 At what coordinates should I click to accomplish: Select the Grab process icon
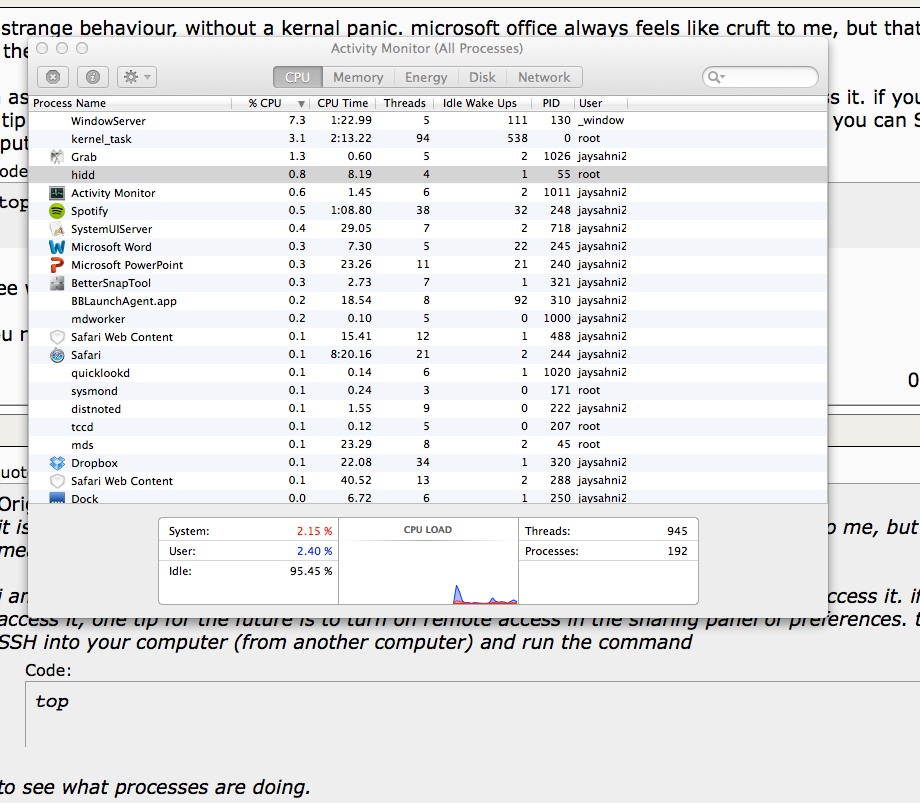(x=56, y=157)
